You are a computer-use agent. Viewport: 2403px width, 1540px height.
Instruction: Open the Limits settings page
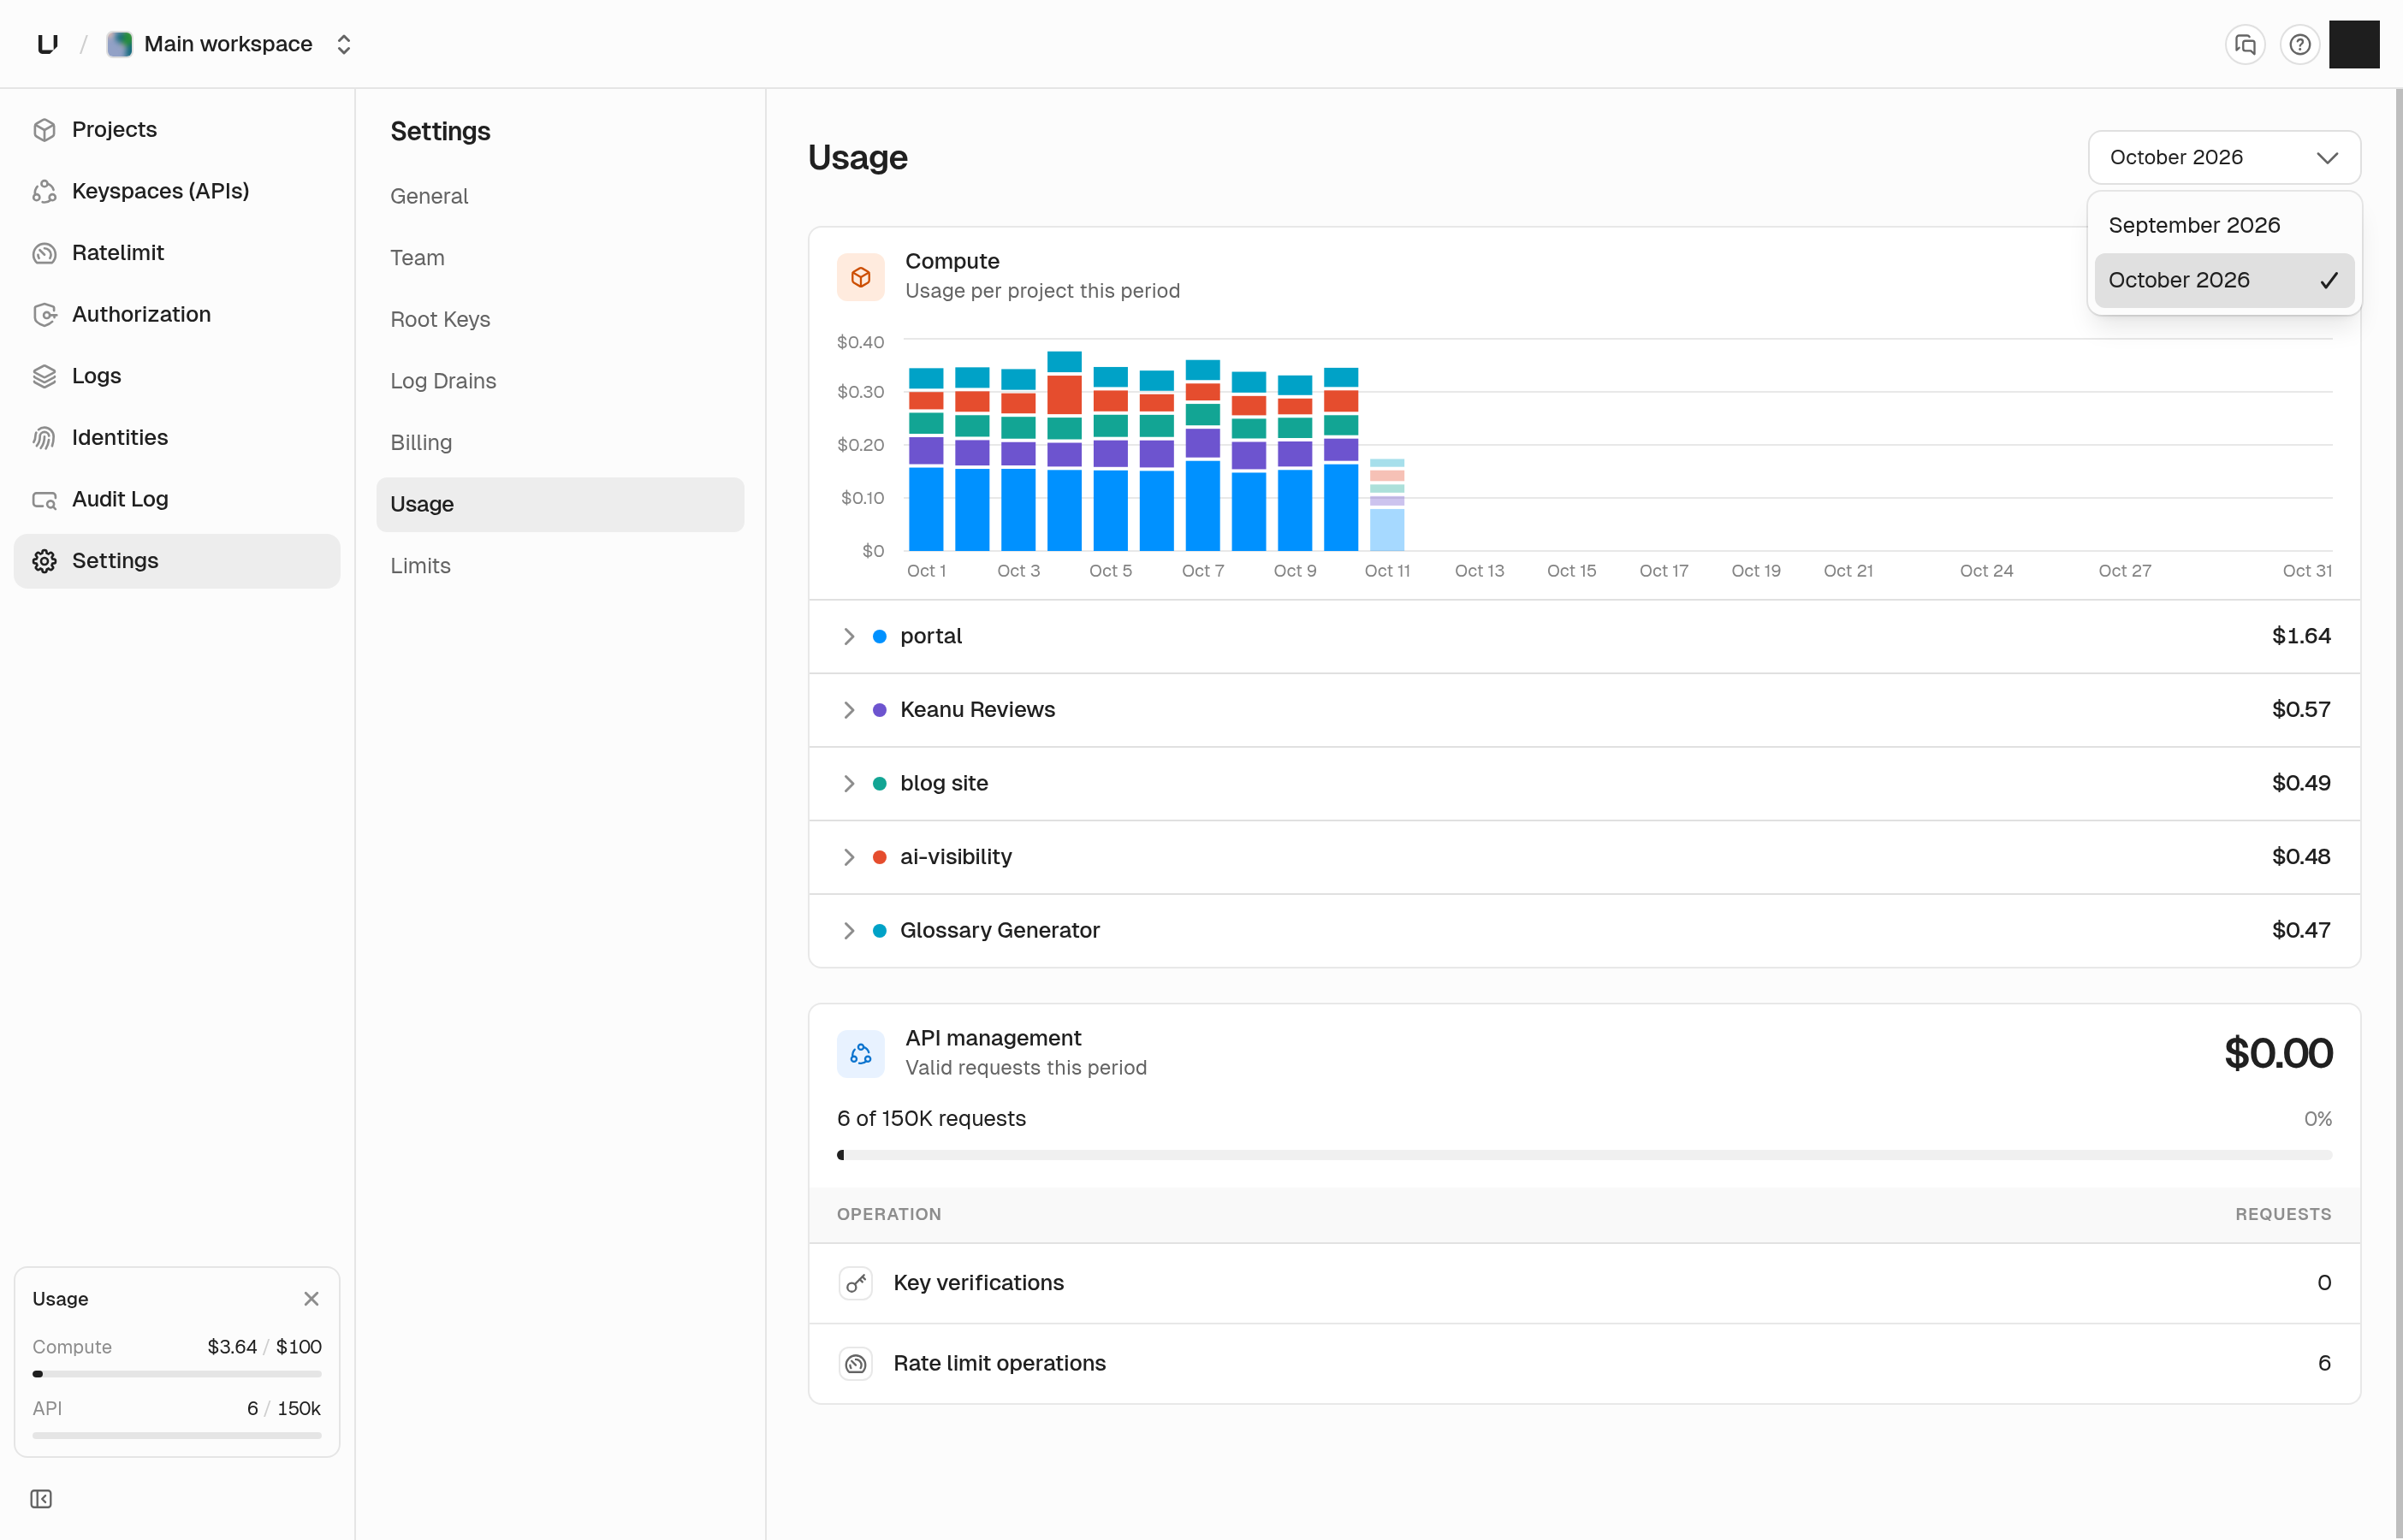point(560,565)
